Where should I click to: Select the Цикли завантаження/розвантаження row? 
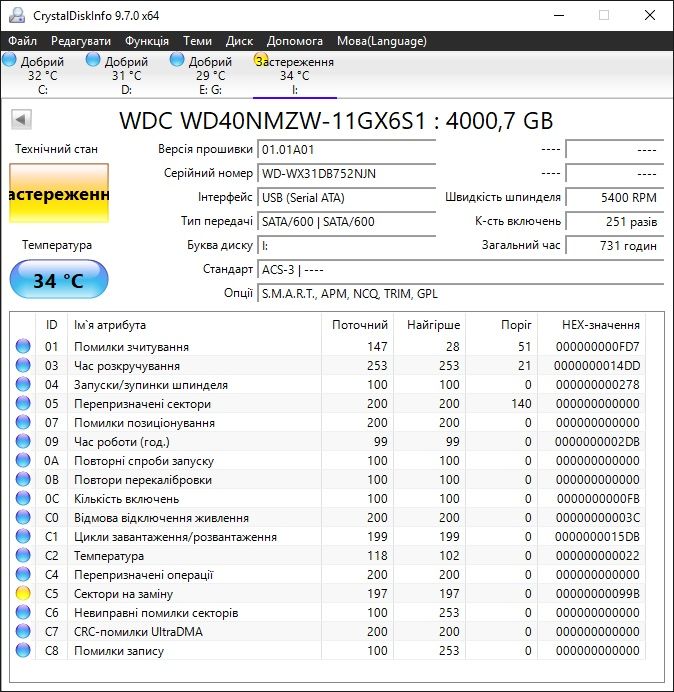pyautogui.click(x=329, y=536)
